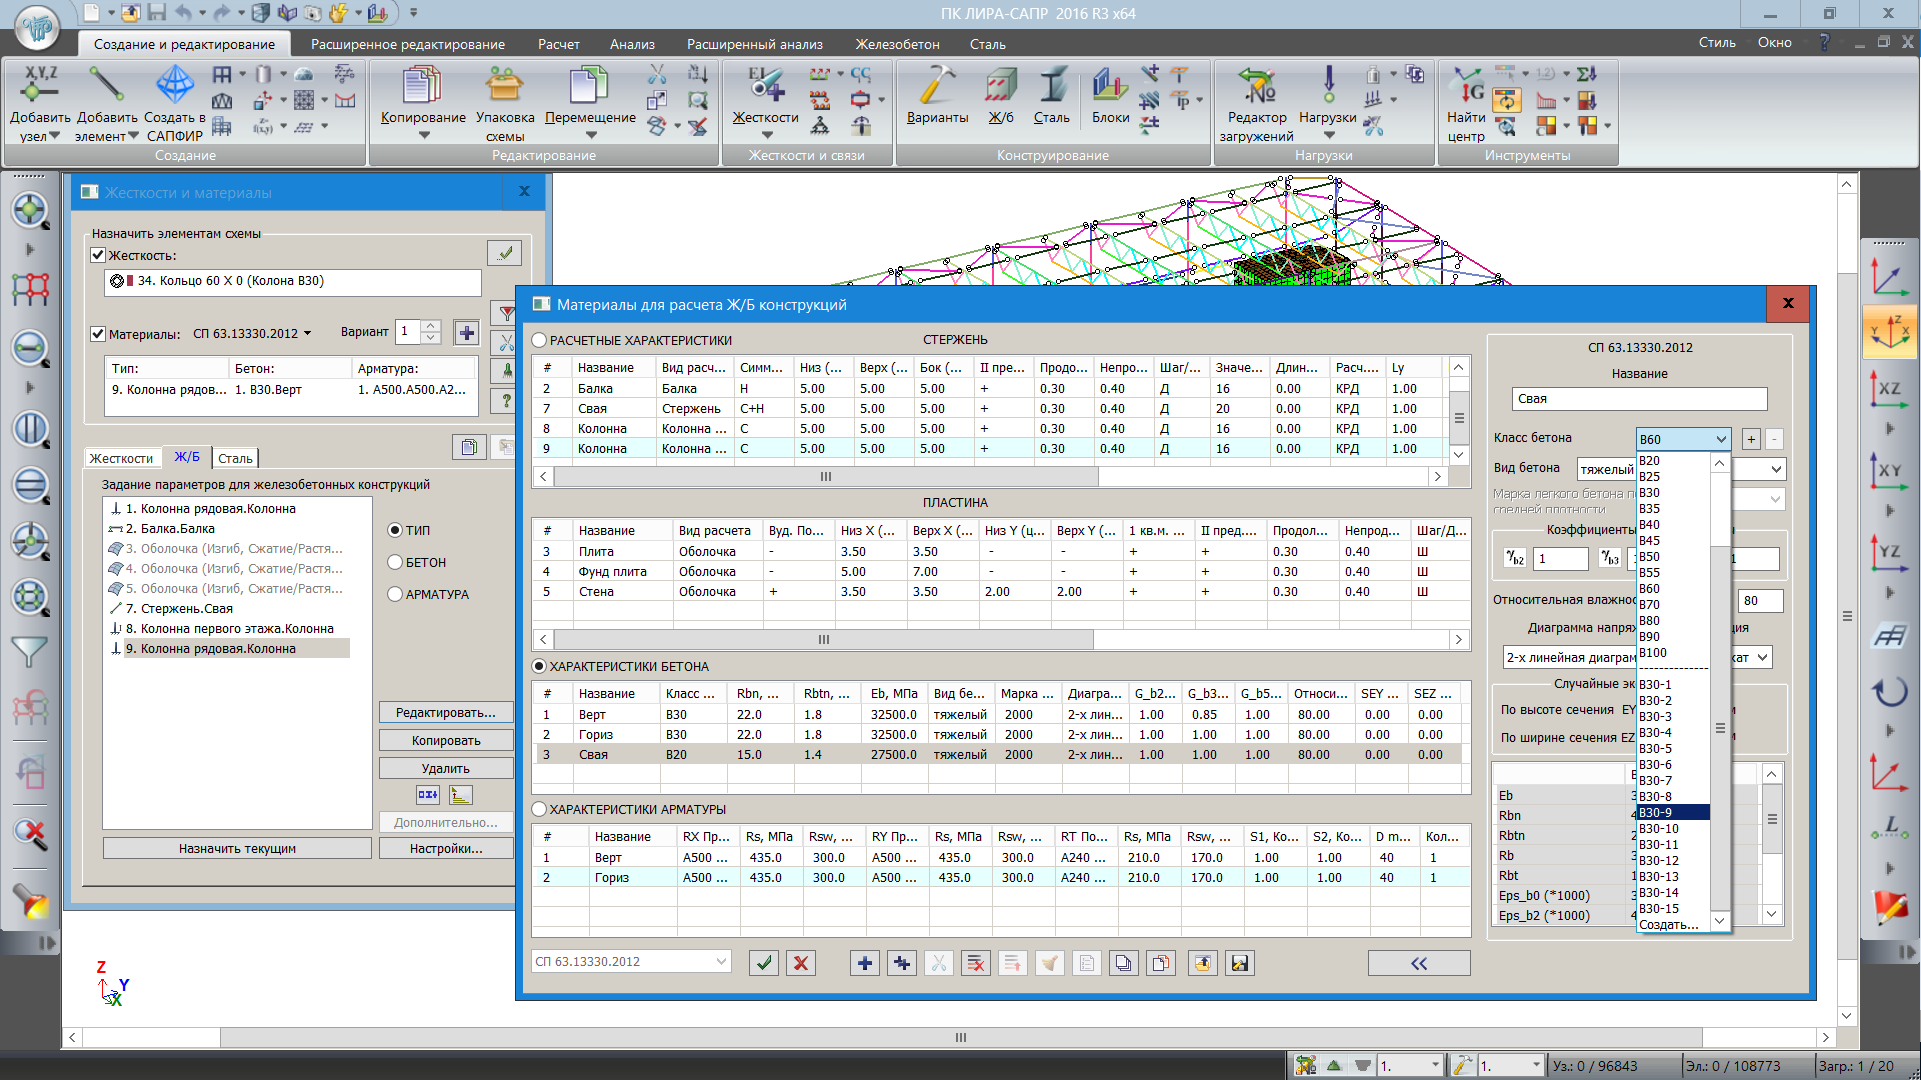Switch to the Сталь tab in panel
This screenshot has height=1080, width=1921.
tap(235, 458)
